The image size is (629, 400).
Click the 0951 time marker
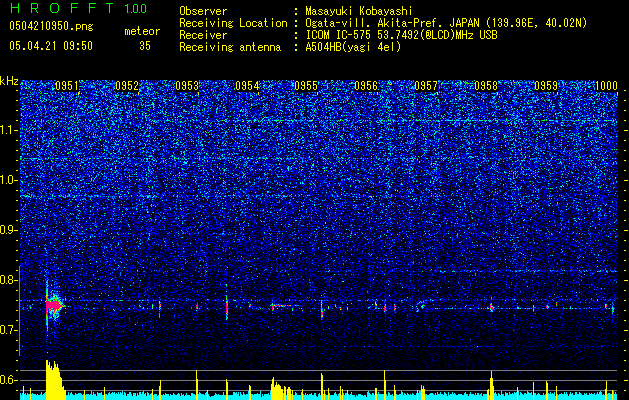coord(67,86)
